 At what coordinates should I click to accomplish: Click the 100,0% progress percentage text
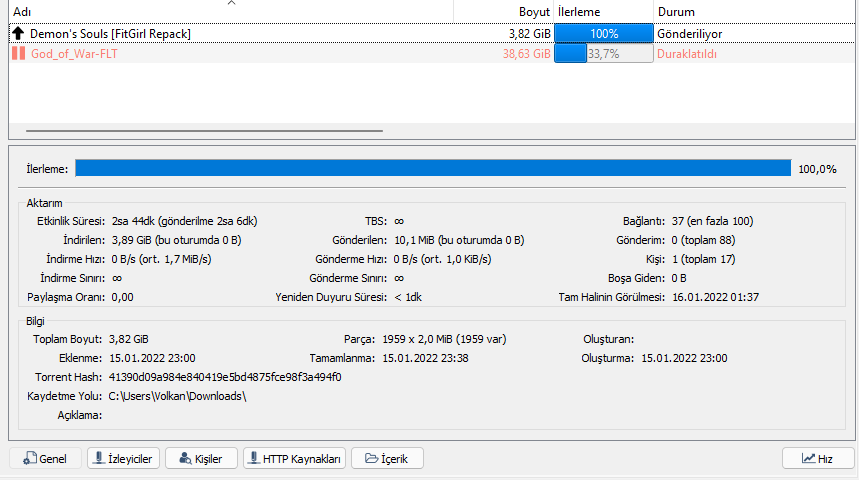tap(817, 169)
